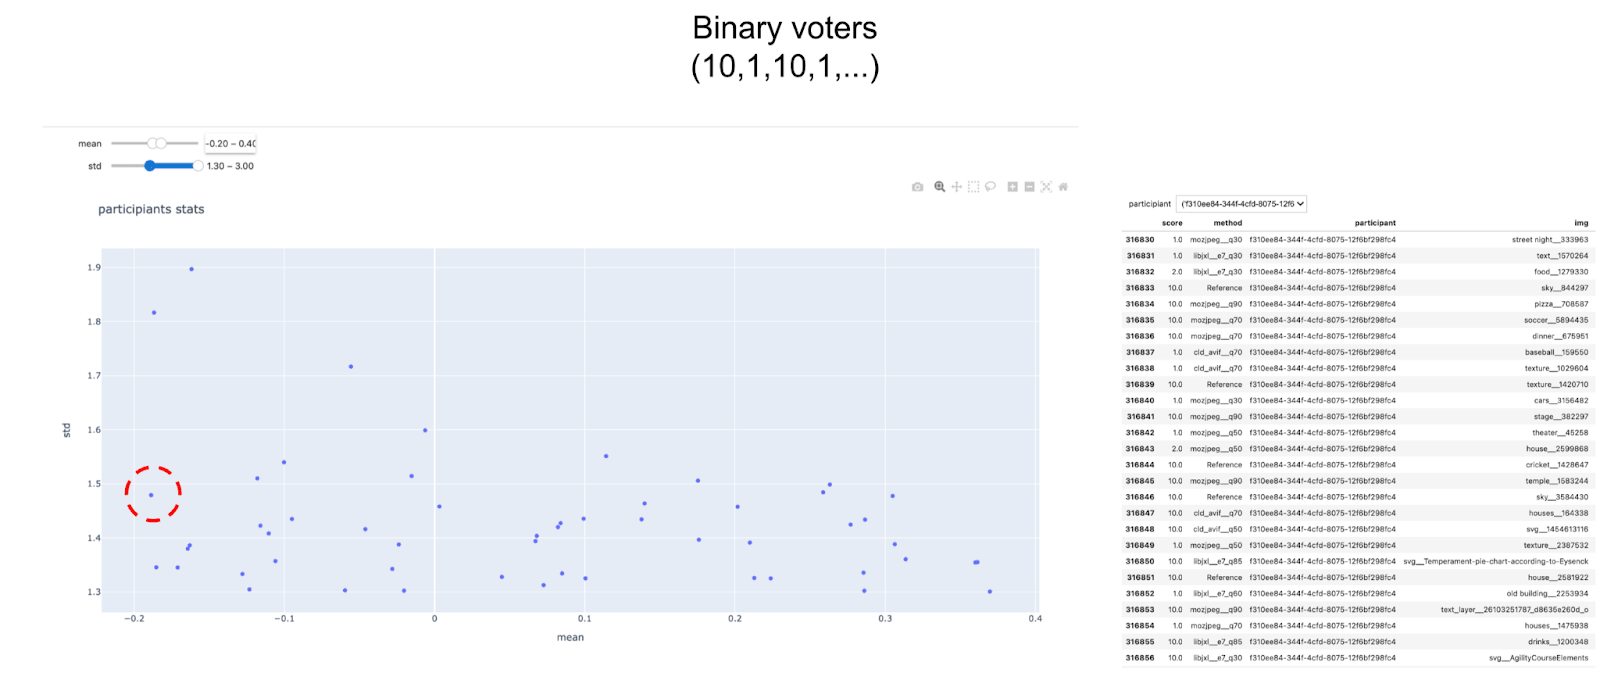This screenshot has height=680, width=1600.
Task: Zoom in using the plus modebar icon
Action: [x=1012, y=187]
